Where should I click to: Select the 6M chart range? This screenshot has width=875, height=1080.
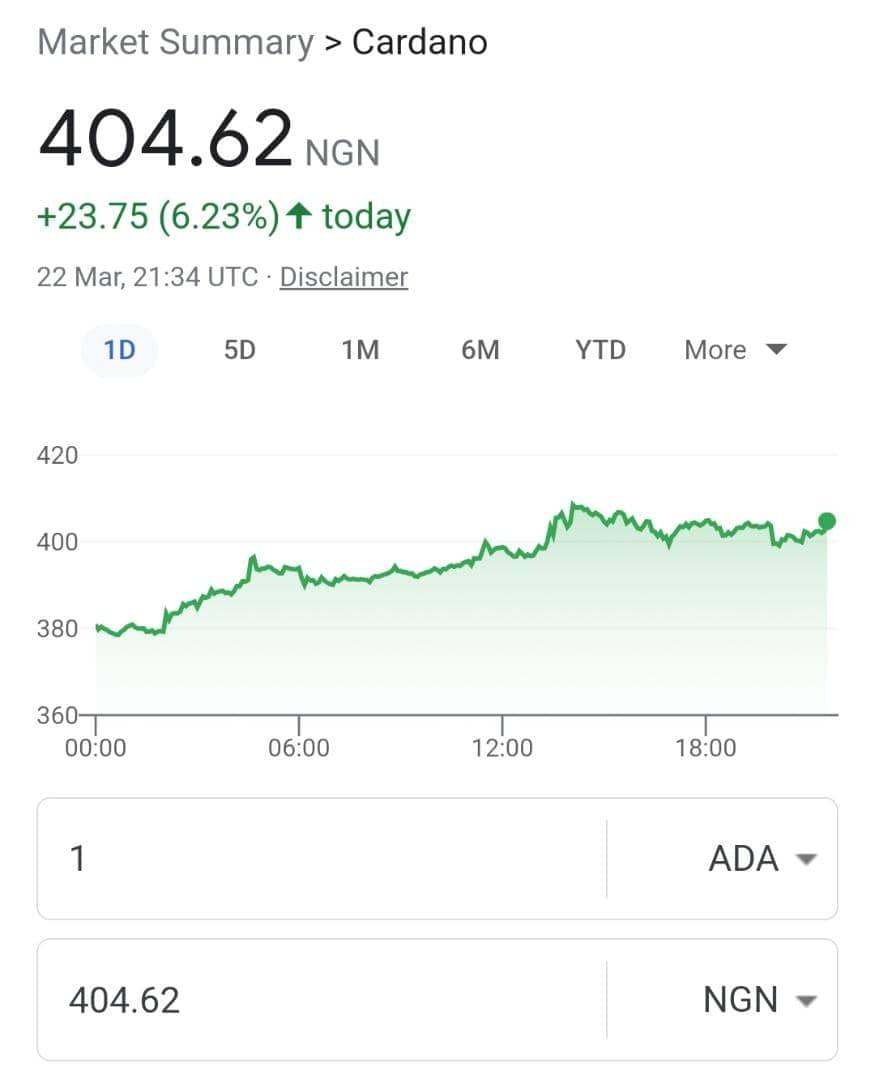tap(480, 350)
